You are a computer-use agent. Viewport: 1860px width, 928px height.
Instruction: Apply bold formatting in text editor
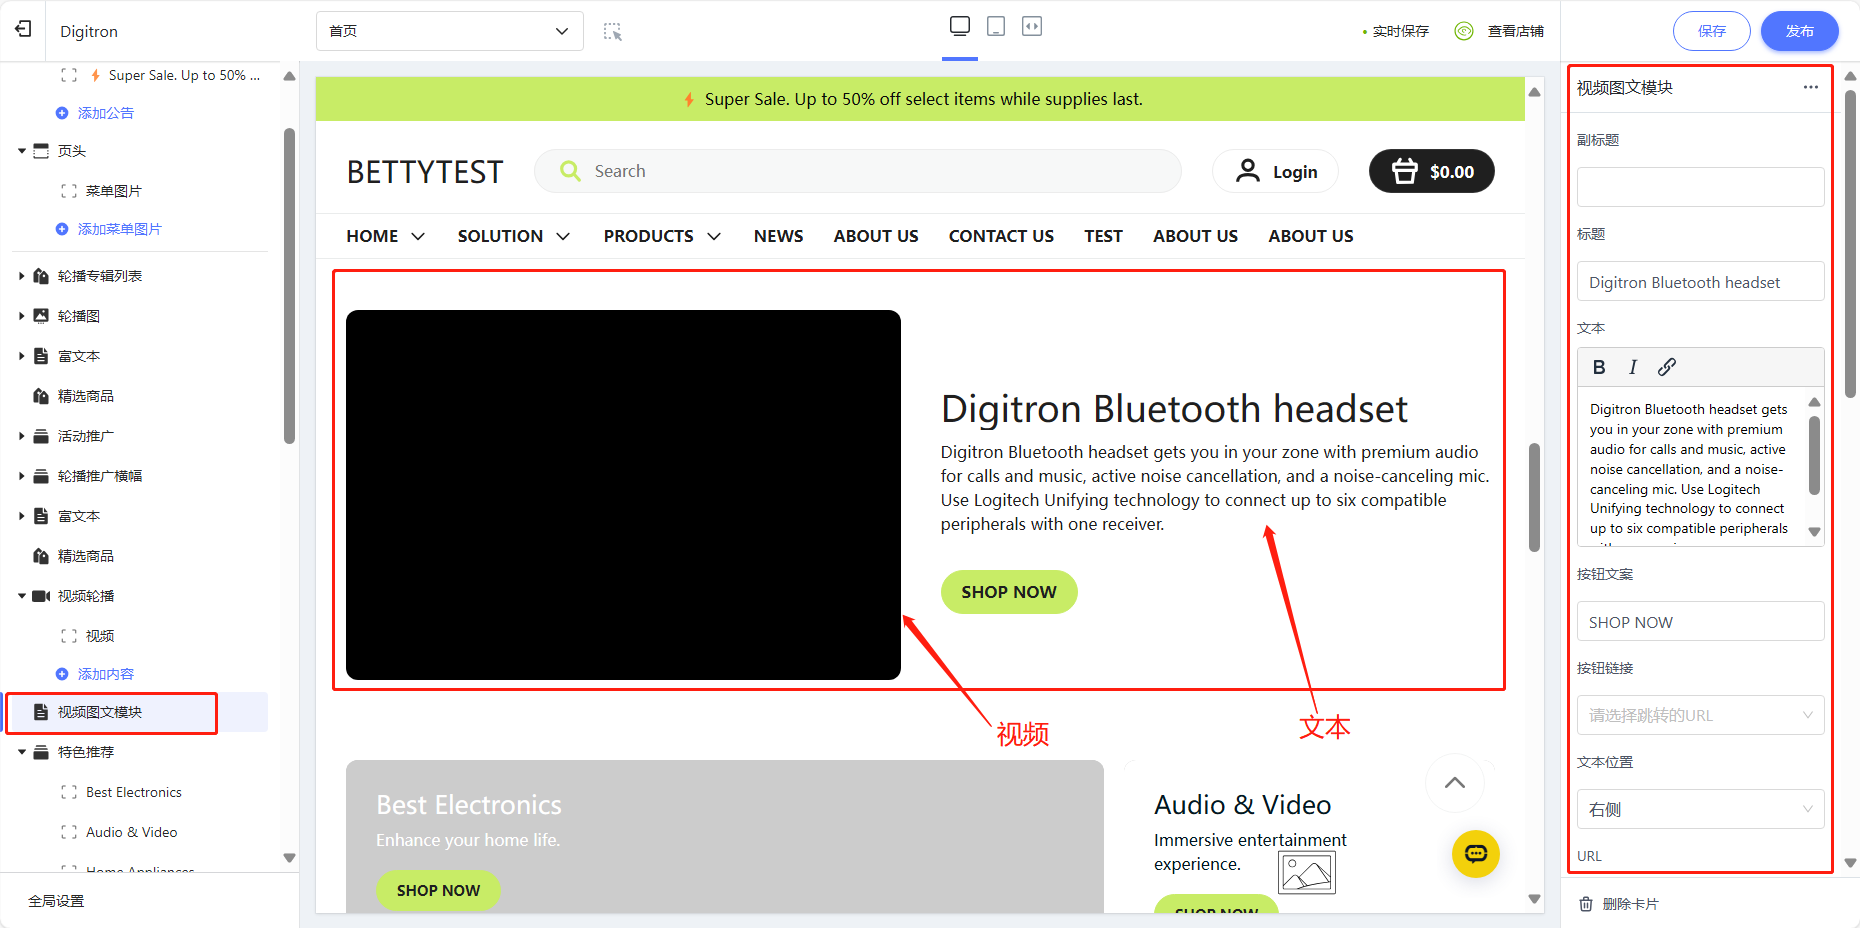pyautogui.click(x=1599, y=367)
